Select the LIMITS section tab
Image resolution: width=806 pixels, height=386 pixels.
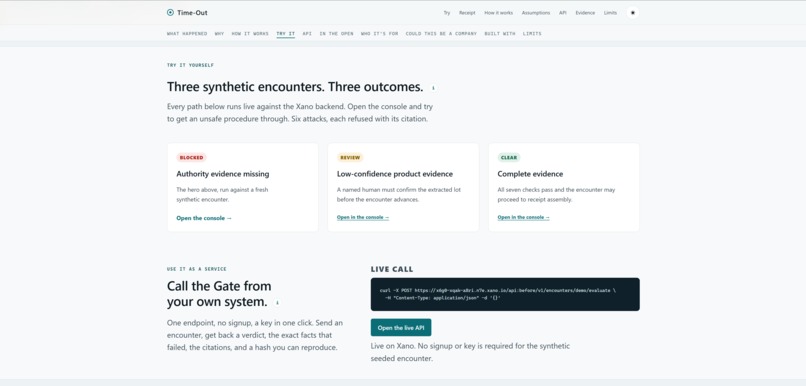532,33
